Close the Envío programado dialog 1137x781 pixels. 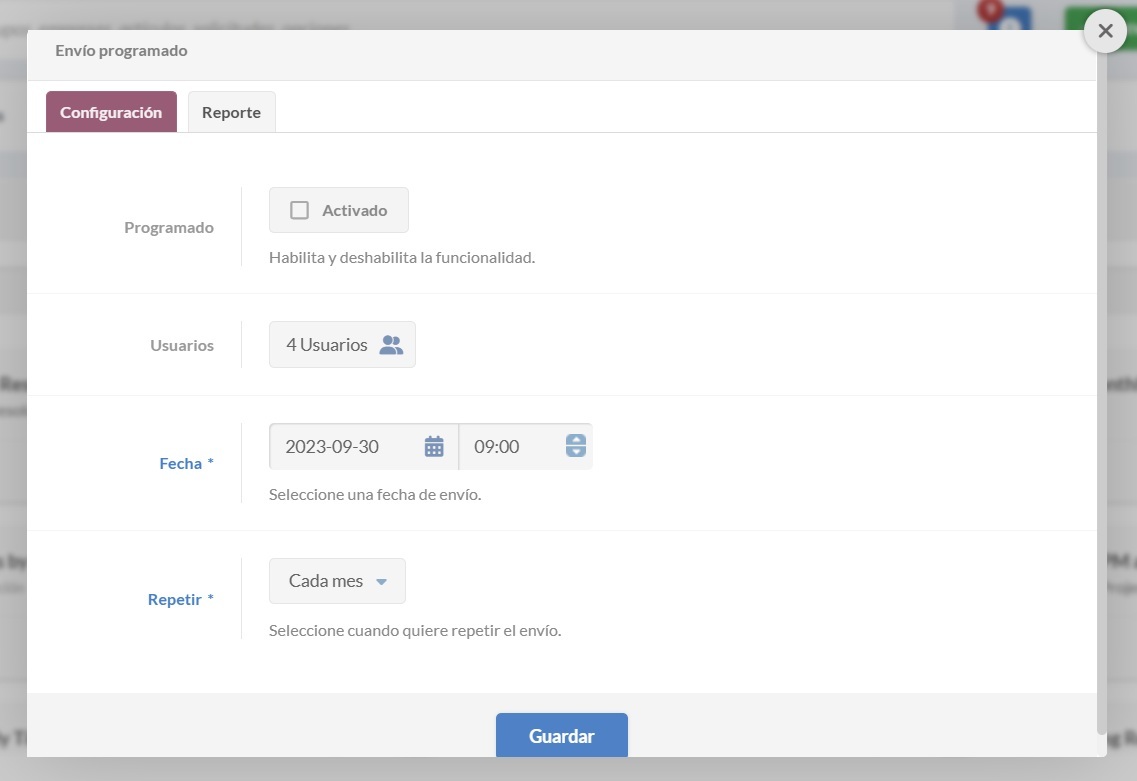(x=1105, y=31)
